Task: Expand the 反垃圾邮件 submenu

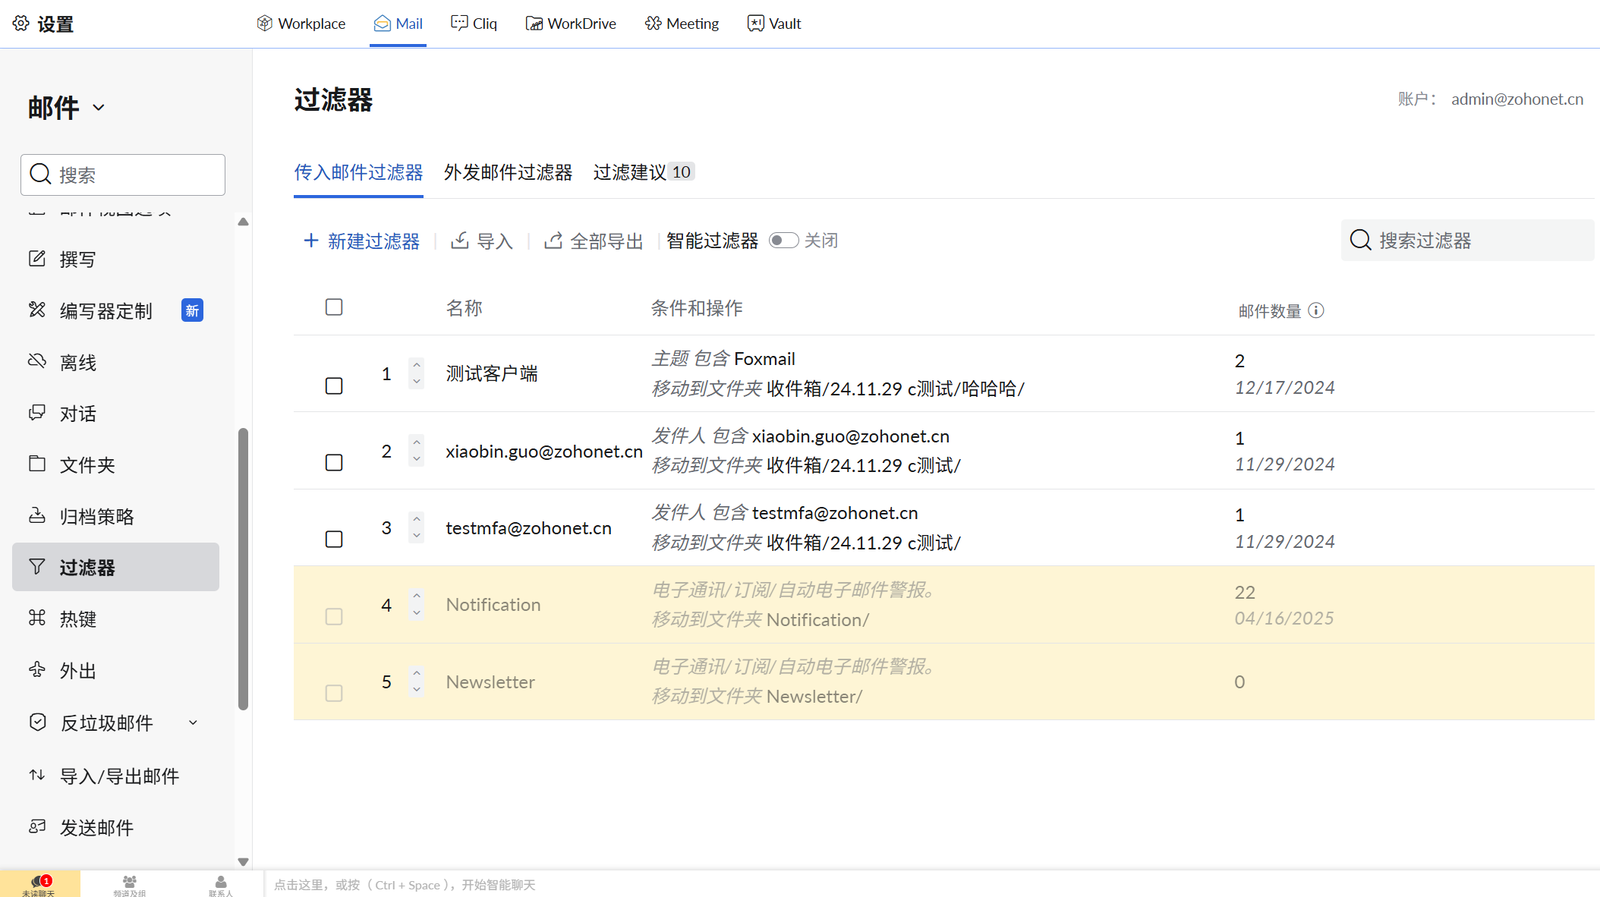Action: tap(193, 723)
